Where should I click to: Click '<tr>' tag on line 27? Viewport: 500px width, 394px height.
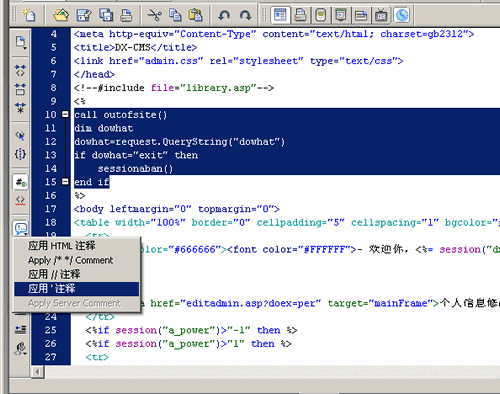tap(97, 357)
